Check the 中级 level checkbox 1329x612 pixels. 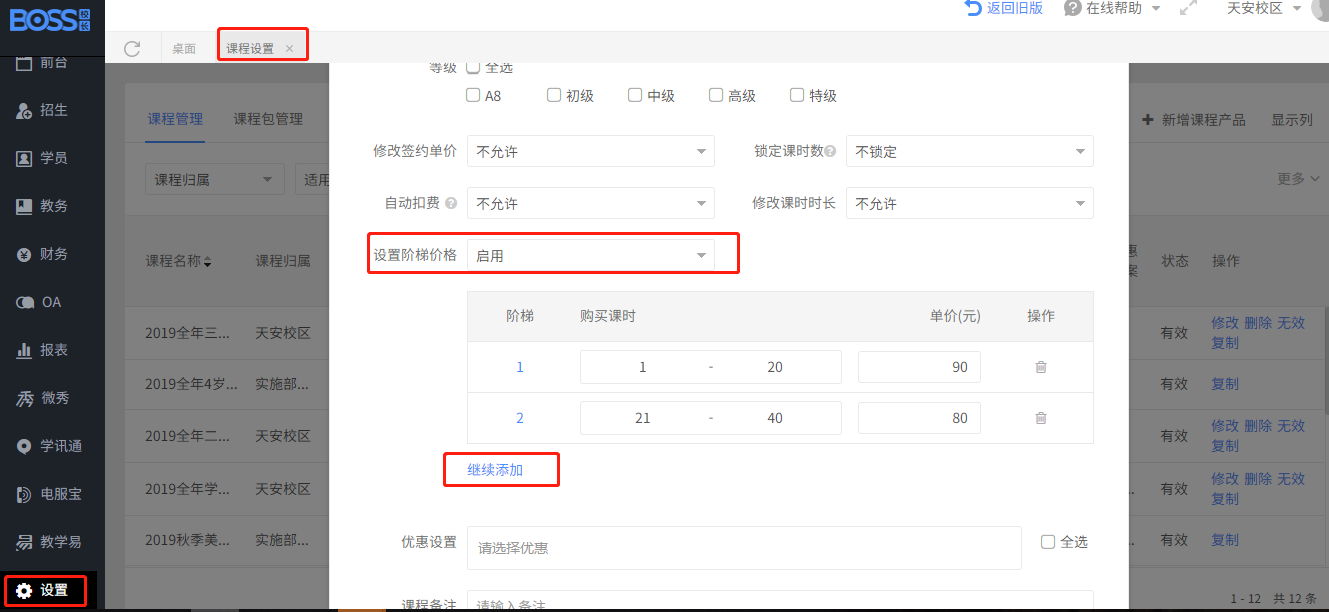click(635, 96)
